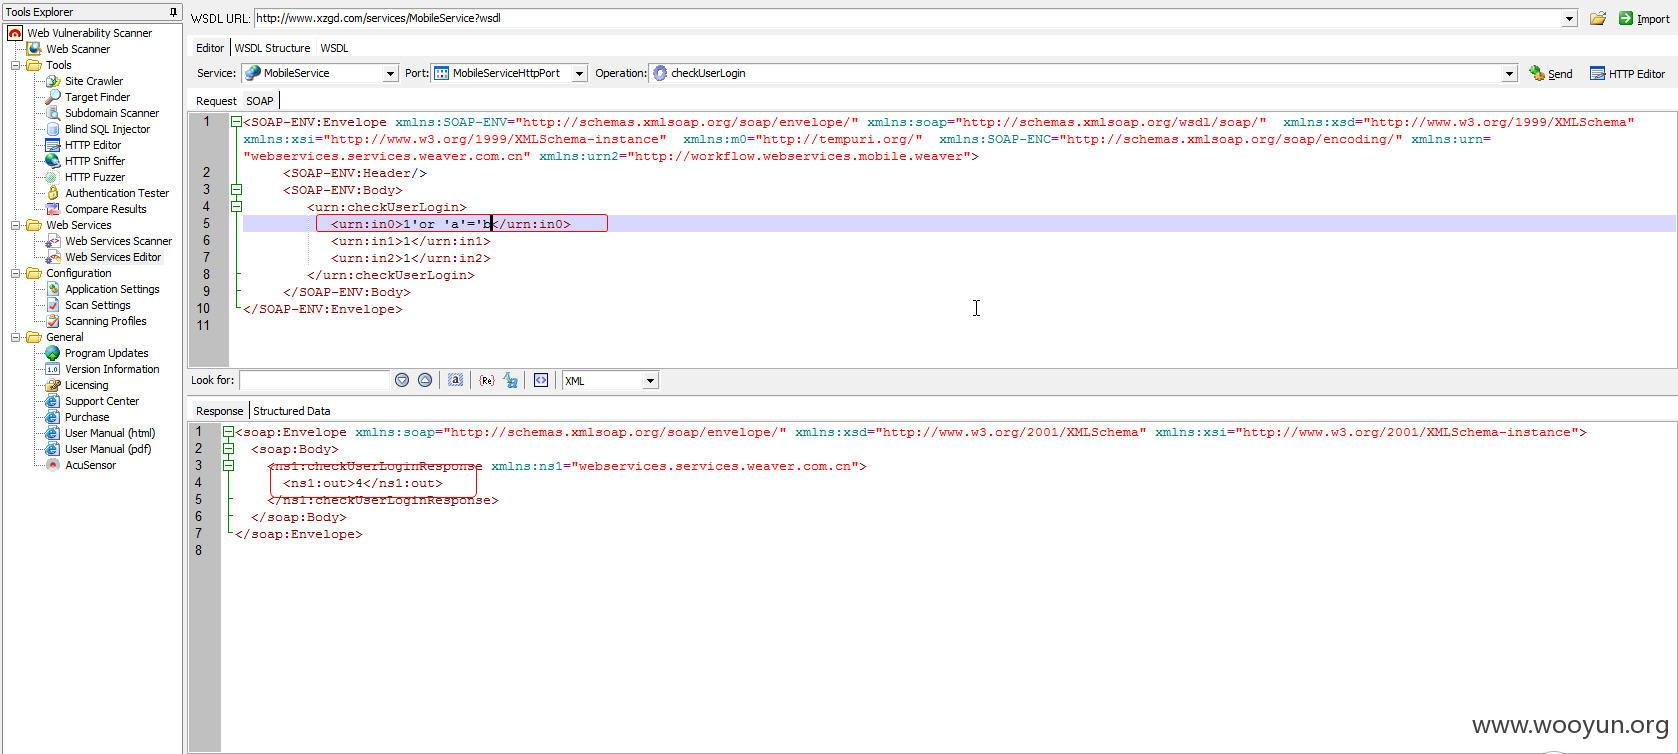This screenshot has width=1678, height=754.
Task: Open the Service dropdown
Action: pyautogui.click(x=390, y=73)
